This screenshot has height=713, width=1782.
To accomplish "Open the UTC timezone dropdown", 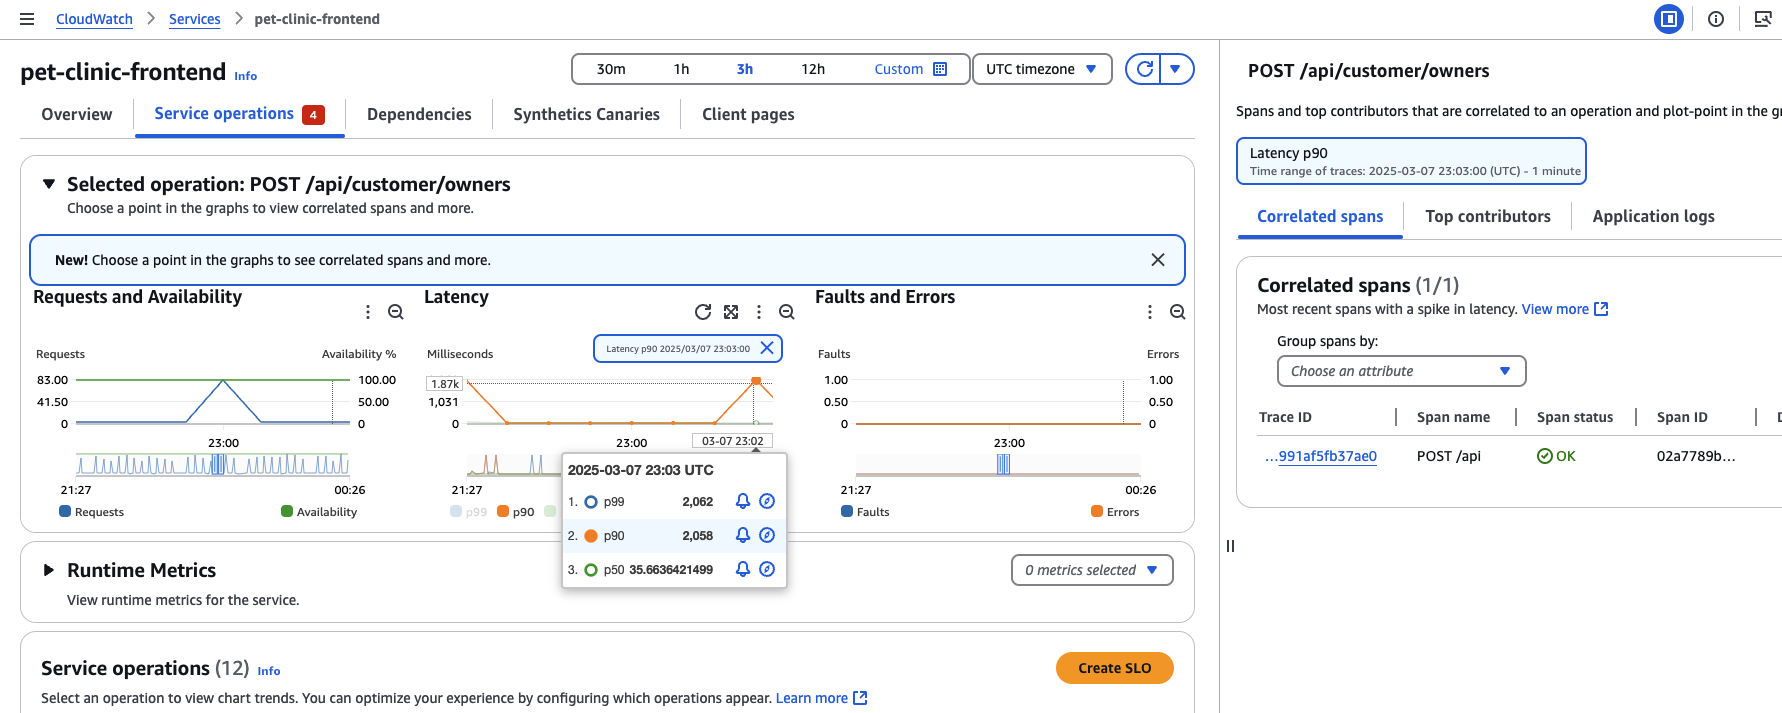I will point(1042,69).
